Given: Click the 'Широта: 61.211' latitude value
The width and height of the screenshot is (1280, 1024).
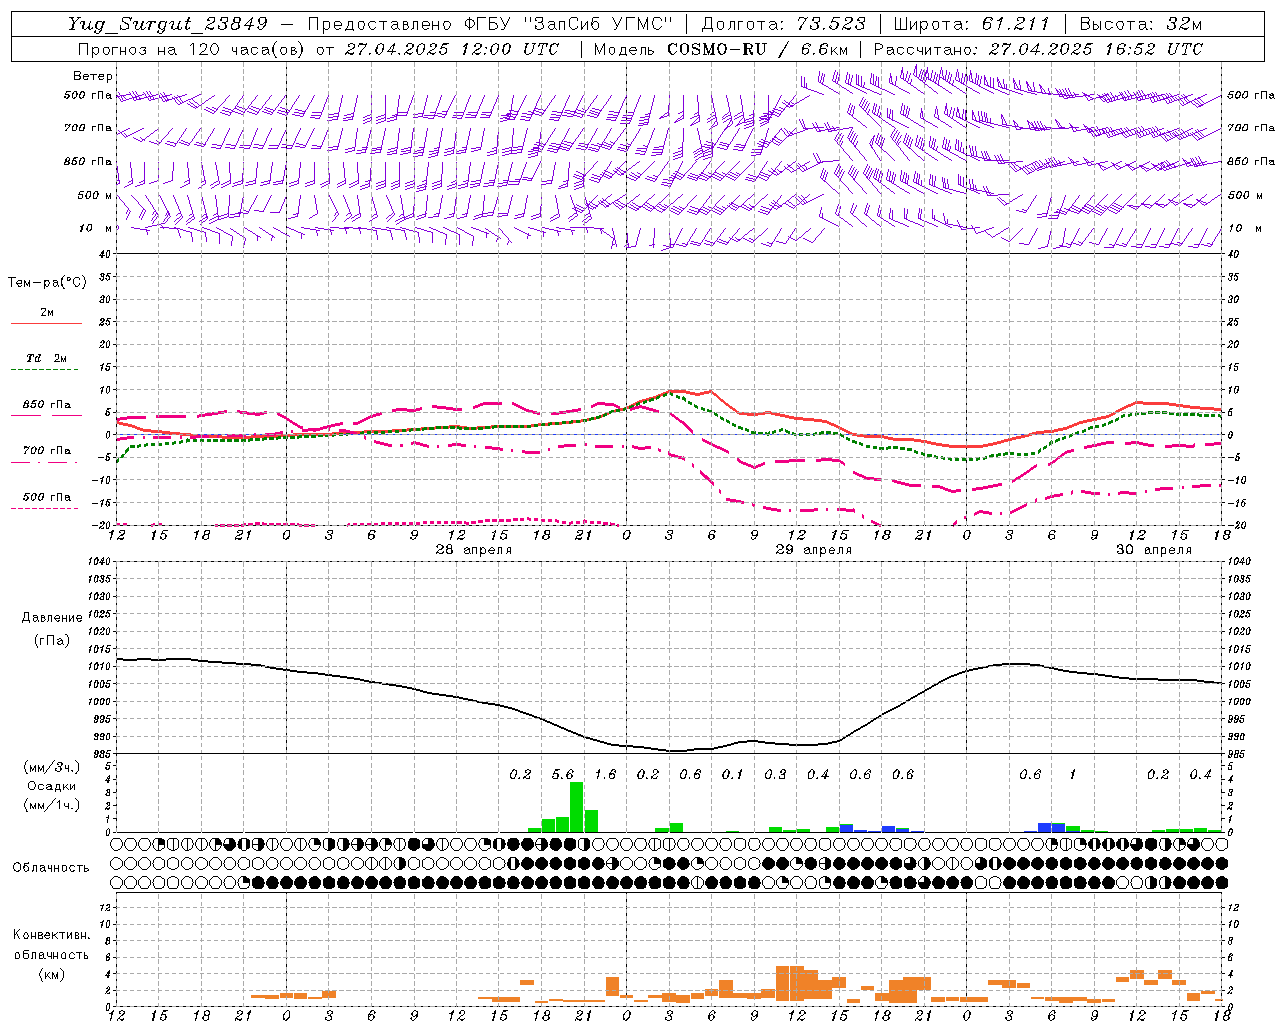Looking at the screenshot, I should (971, 24).
